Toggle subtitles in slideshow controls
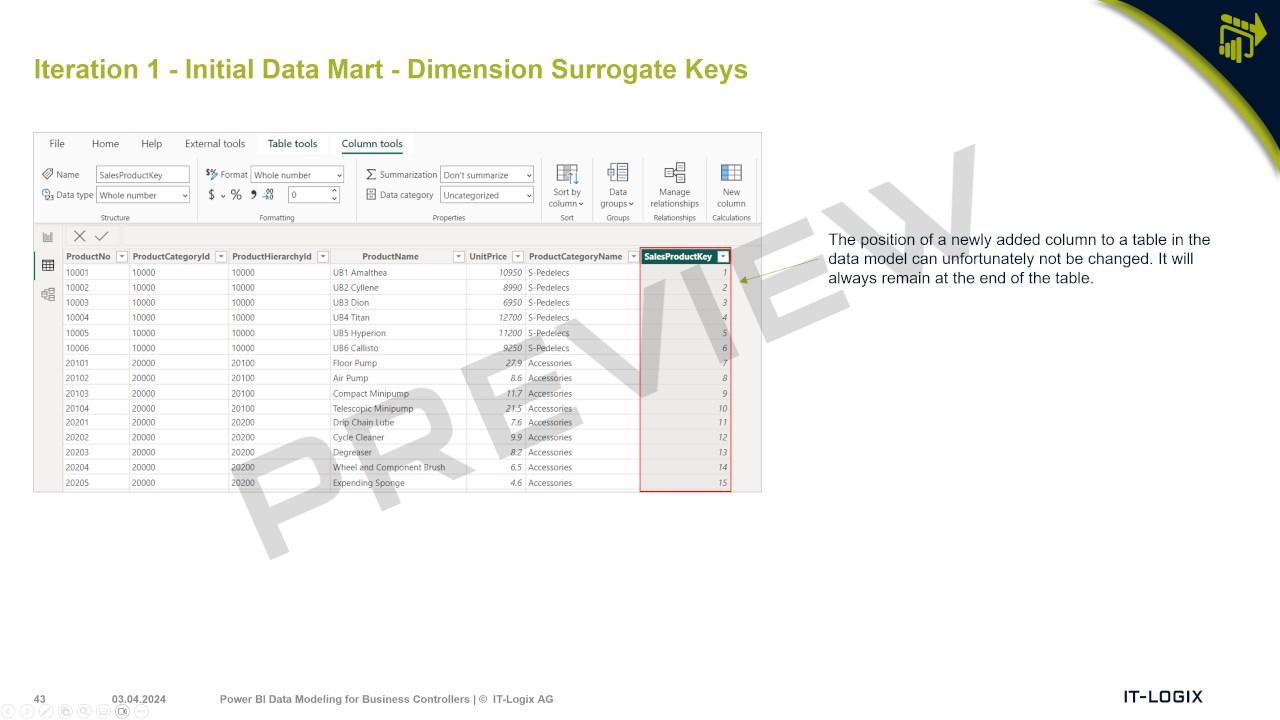Viewport: 1280px width, 720px height. click(x=104, y=711)
